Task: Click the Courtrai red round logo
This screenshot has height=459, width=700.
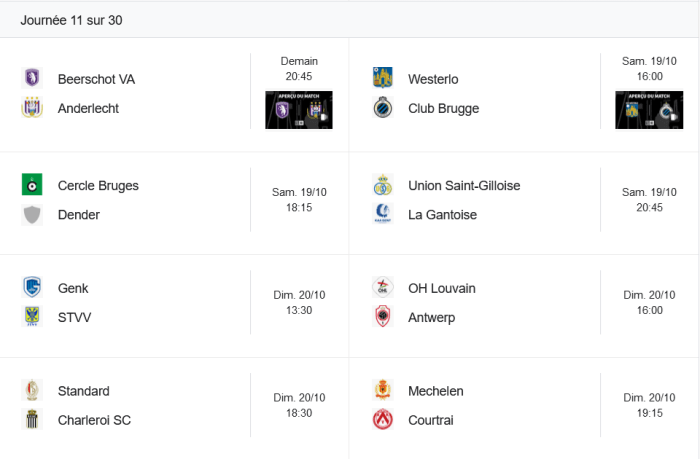Action: pos(383,419)
